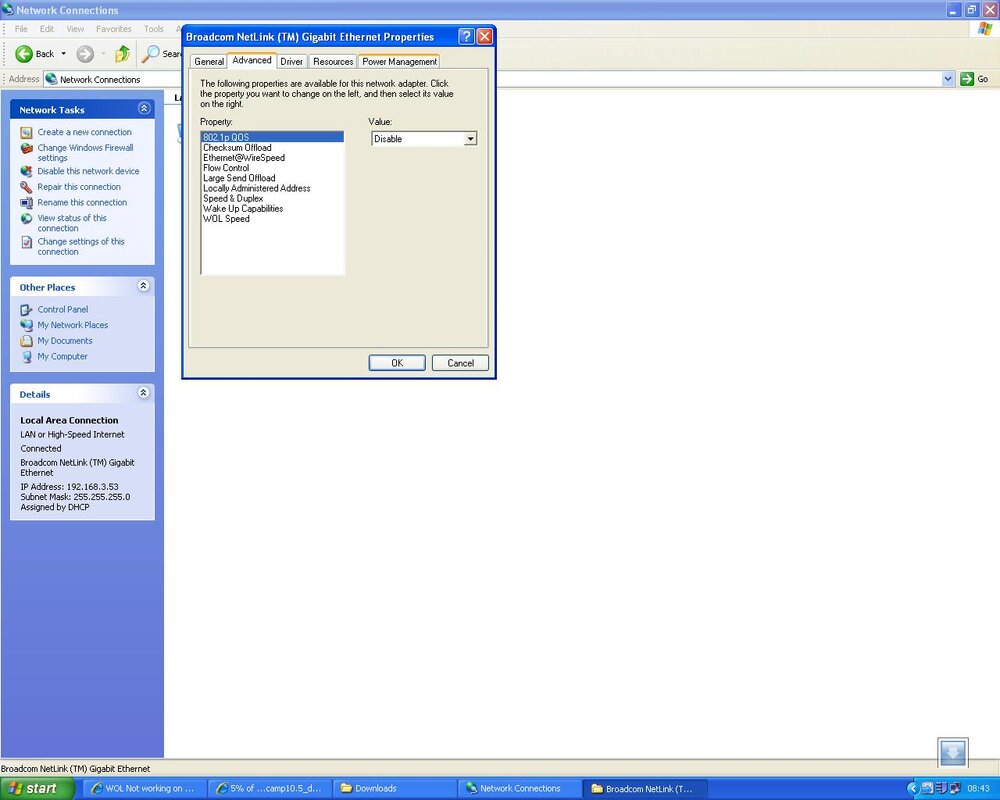The width and height of the screenshot is (1000, 800).
Task: Collapse the Details panel
Action: tap(144, 393)
